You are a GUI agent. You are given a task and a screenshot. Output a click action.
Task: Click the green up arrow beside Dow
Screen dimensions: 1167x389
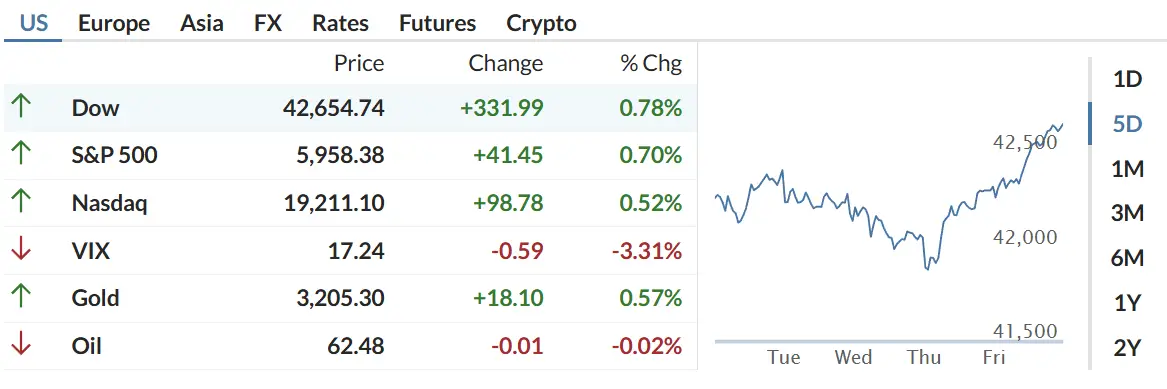tap(21, 108)
